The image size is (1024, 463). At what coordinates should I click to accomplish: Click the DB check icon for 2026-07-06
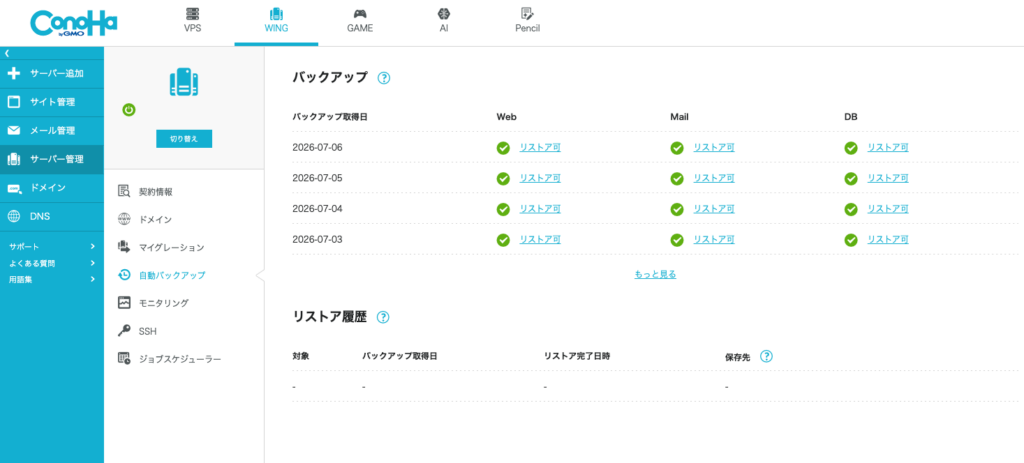(851, 148)
